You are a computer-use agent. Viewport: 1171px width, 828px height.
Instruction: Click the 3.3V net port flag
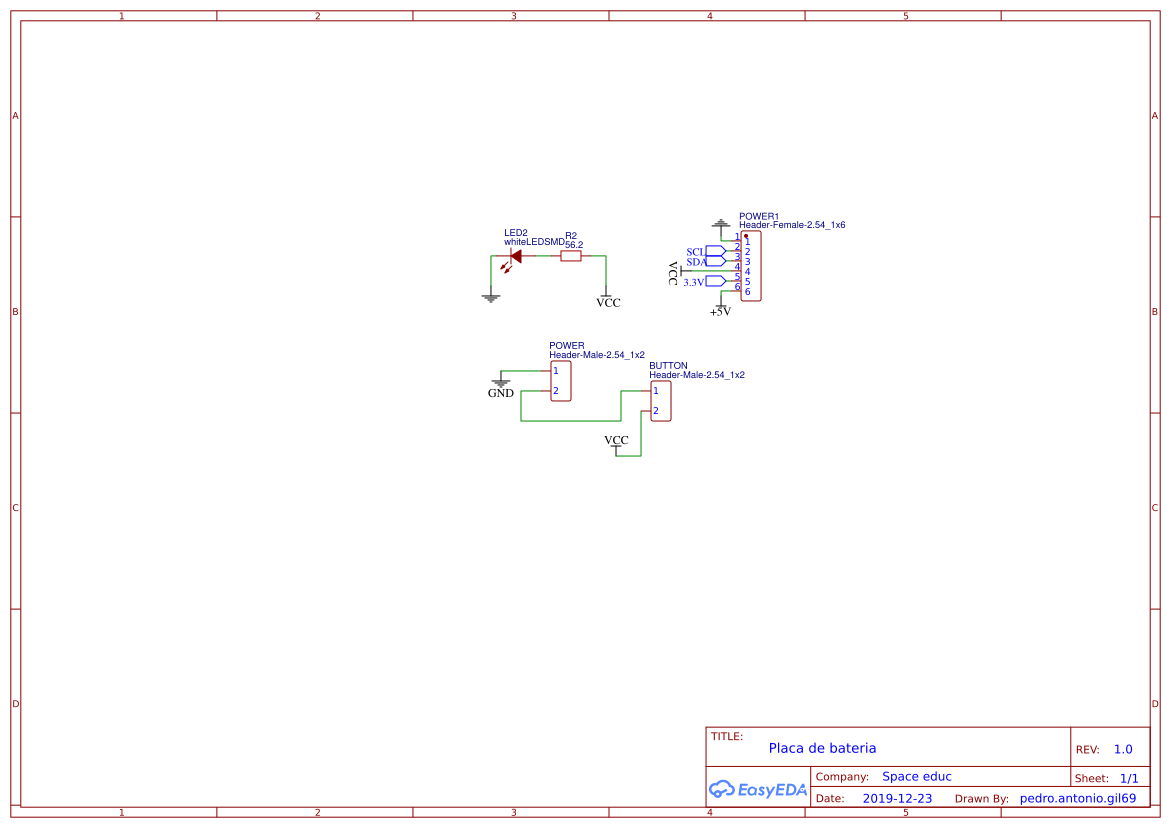pyautogui.click(x=715, y=282)
